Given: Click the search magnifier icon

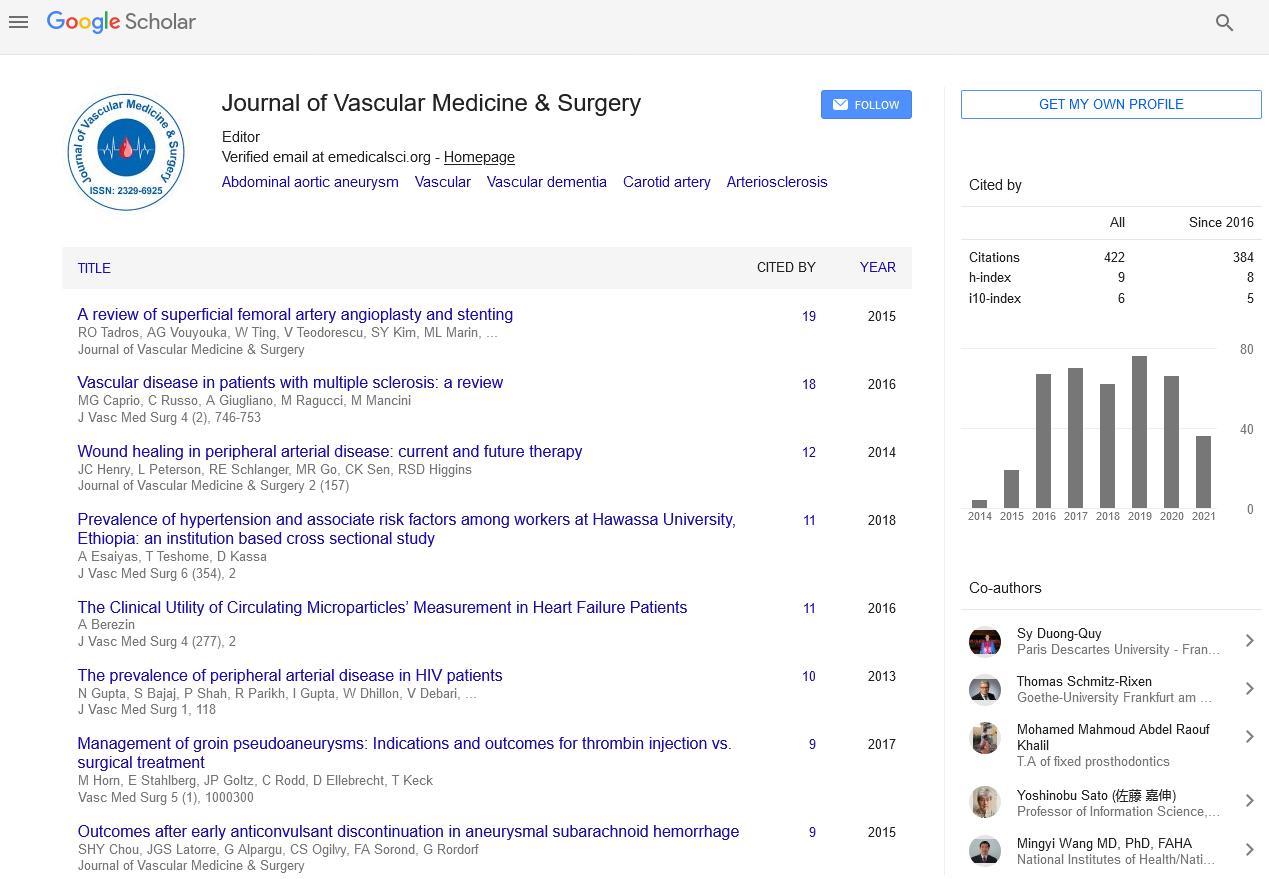Looking at the screenshot, I should [x=1224, y=23].
